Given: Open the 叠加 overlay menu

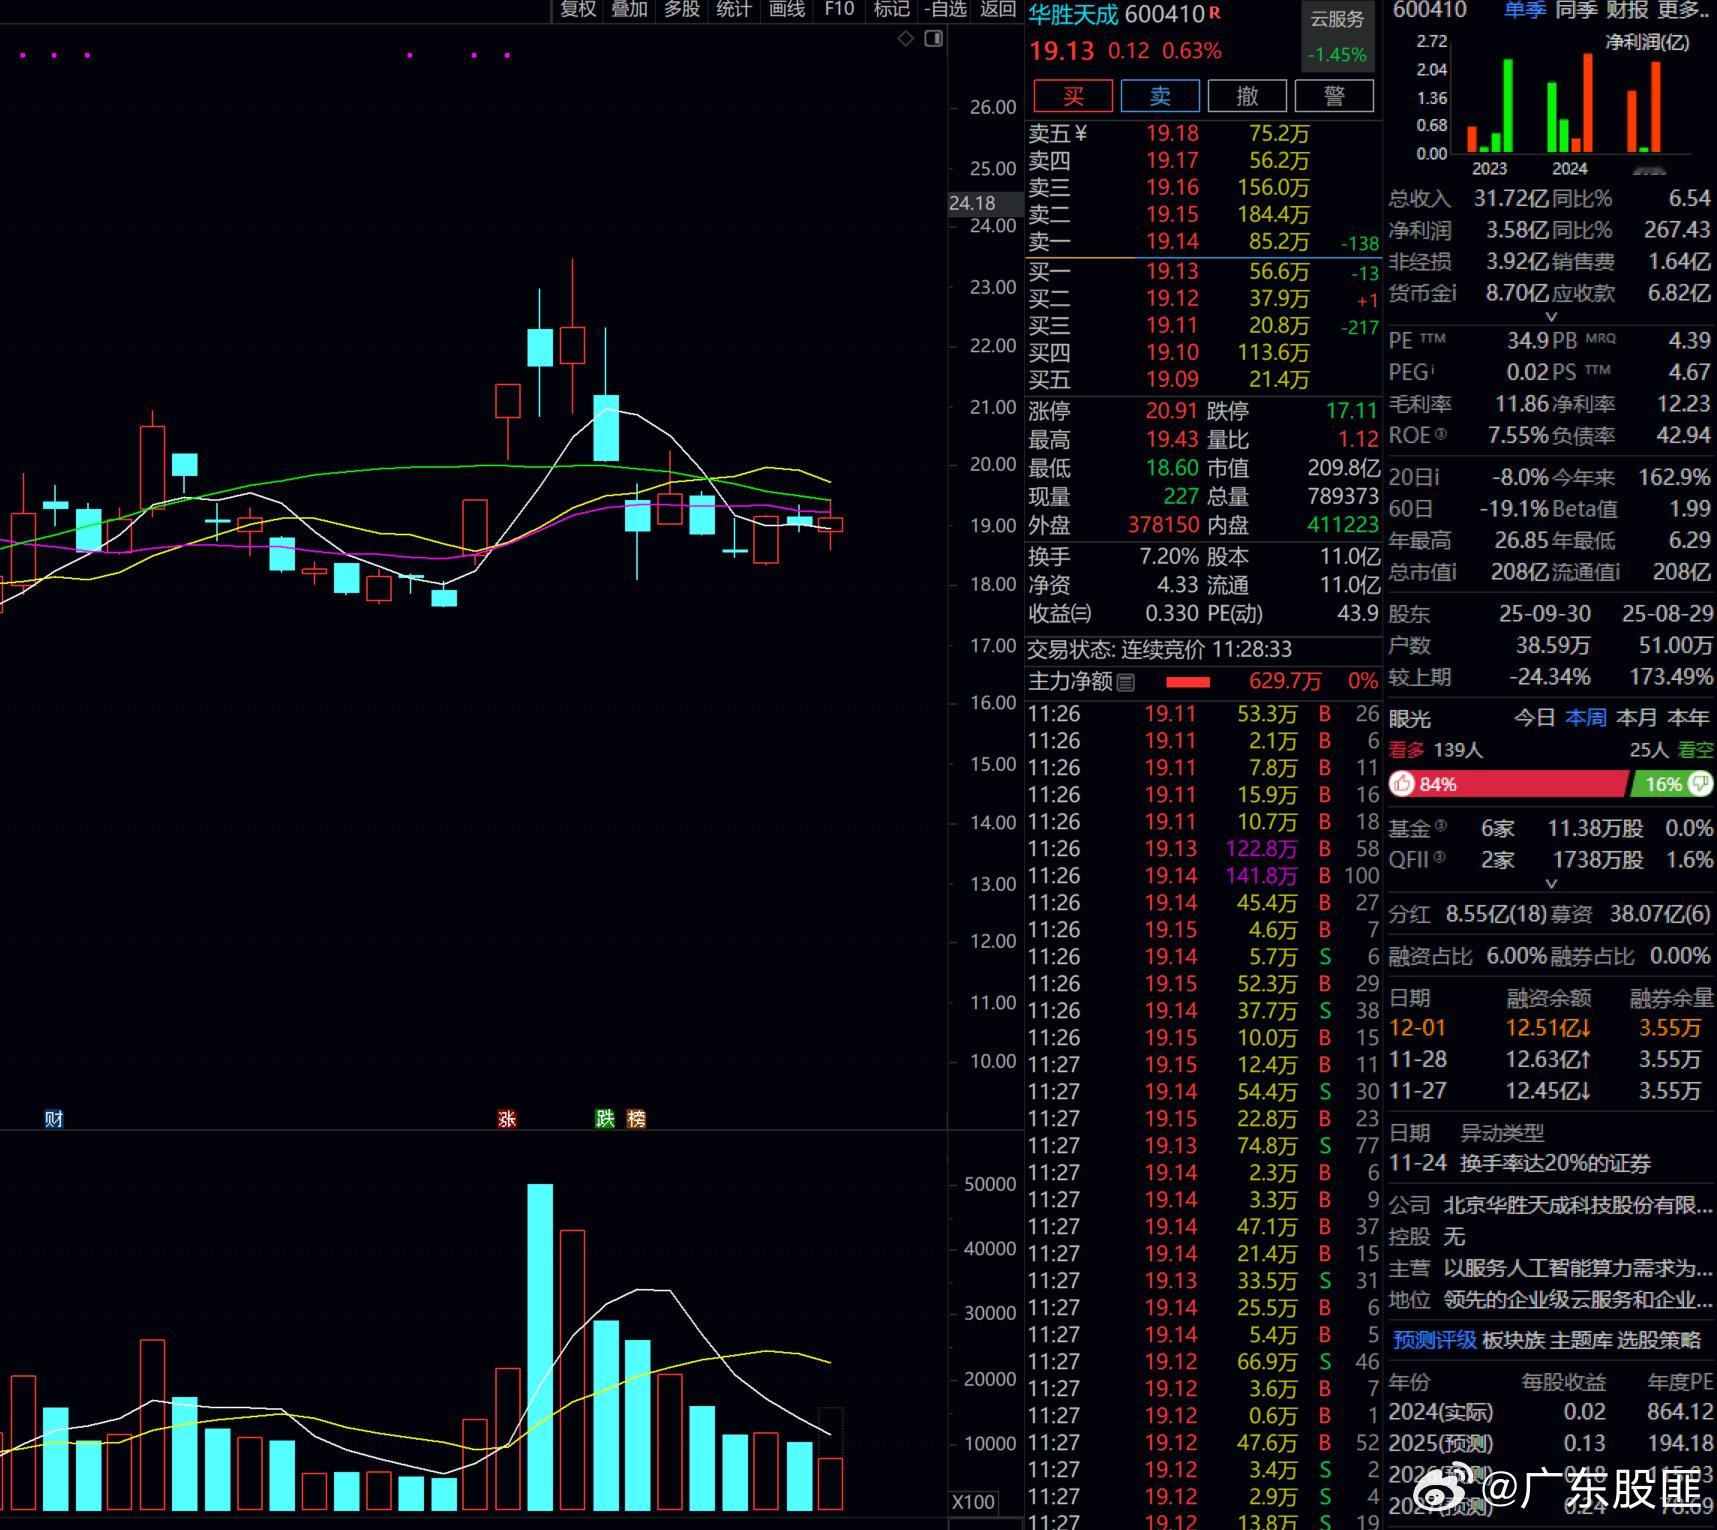Looking at the screenshot, I should (630, 10).
